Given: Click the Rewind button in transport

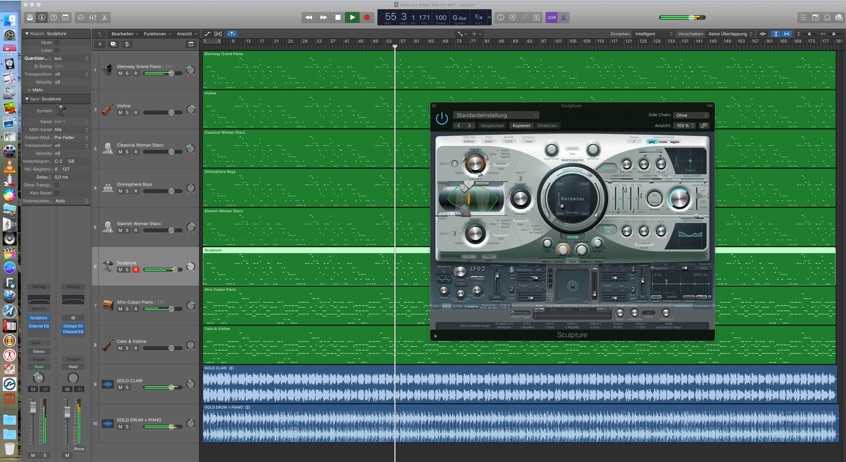Looking at the screenshot, I should point(309,17).
